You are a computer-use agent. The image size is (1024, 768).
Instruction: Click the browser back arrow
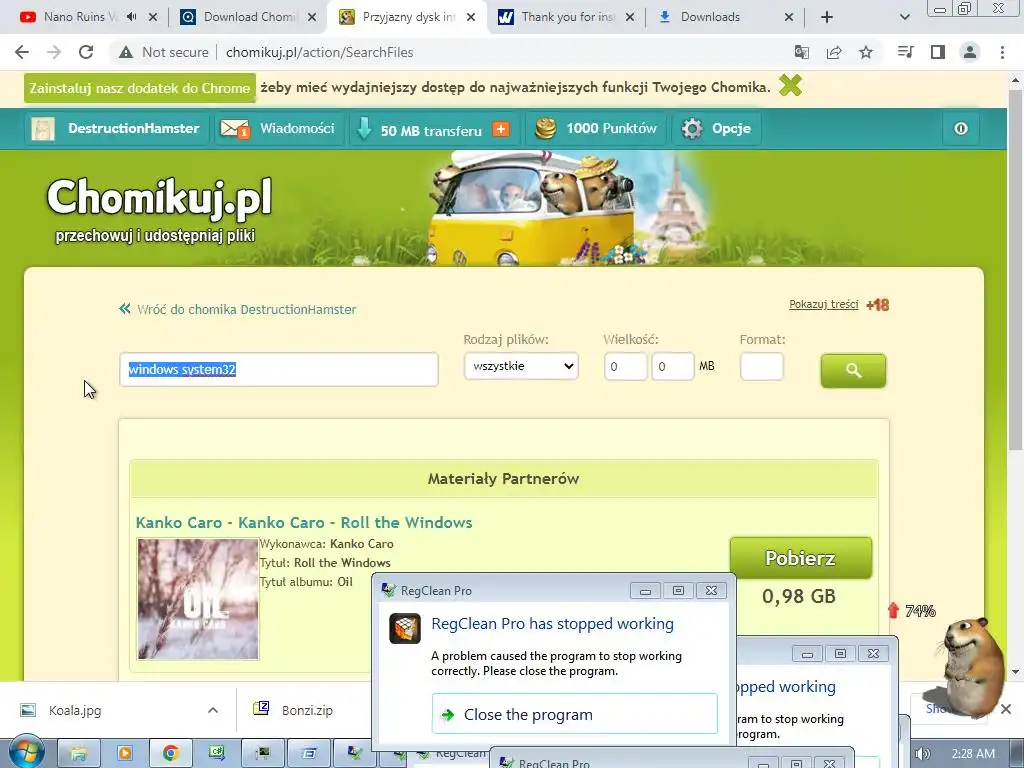[x=22, y=52]
